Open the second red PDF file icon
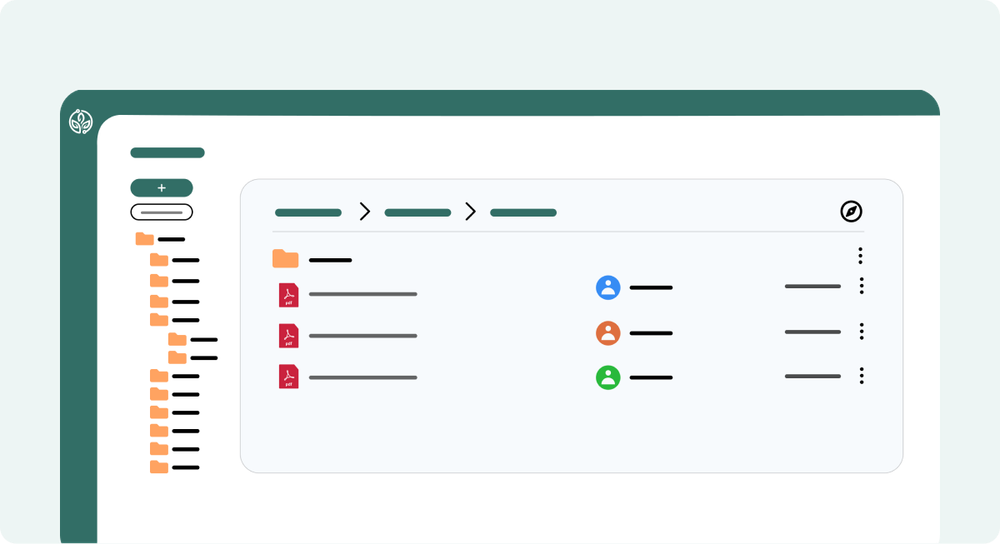This screenshot has height=544, width=1000. [x=288, y=336]
